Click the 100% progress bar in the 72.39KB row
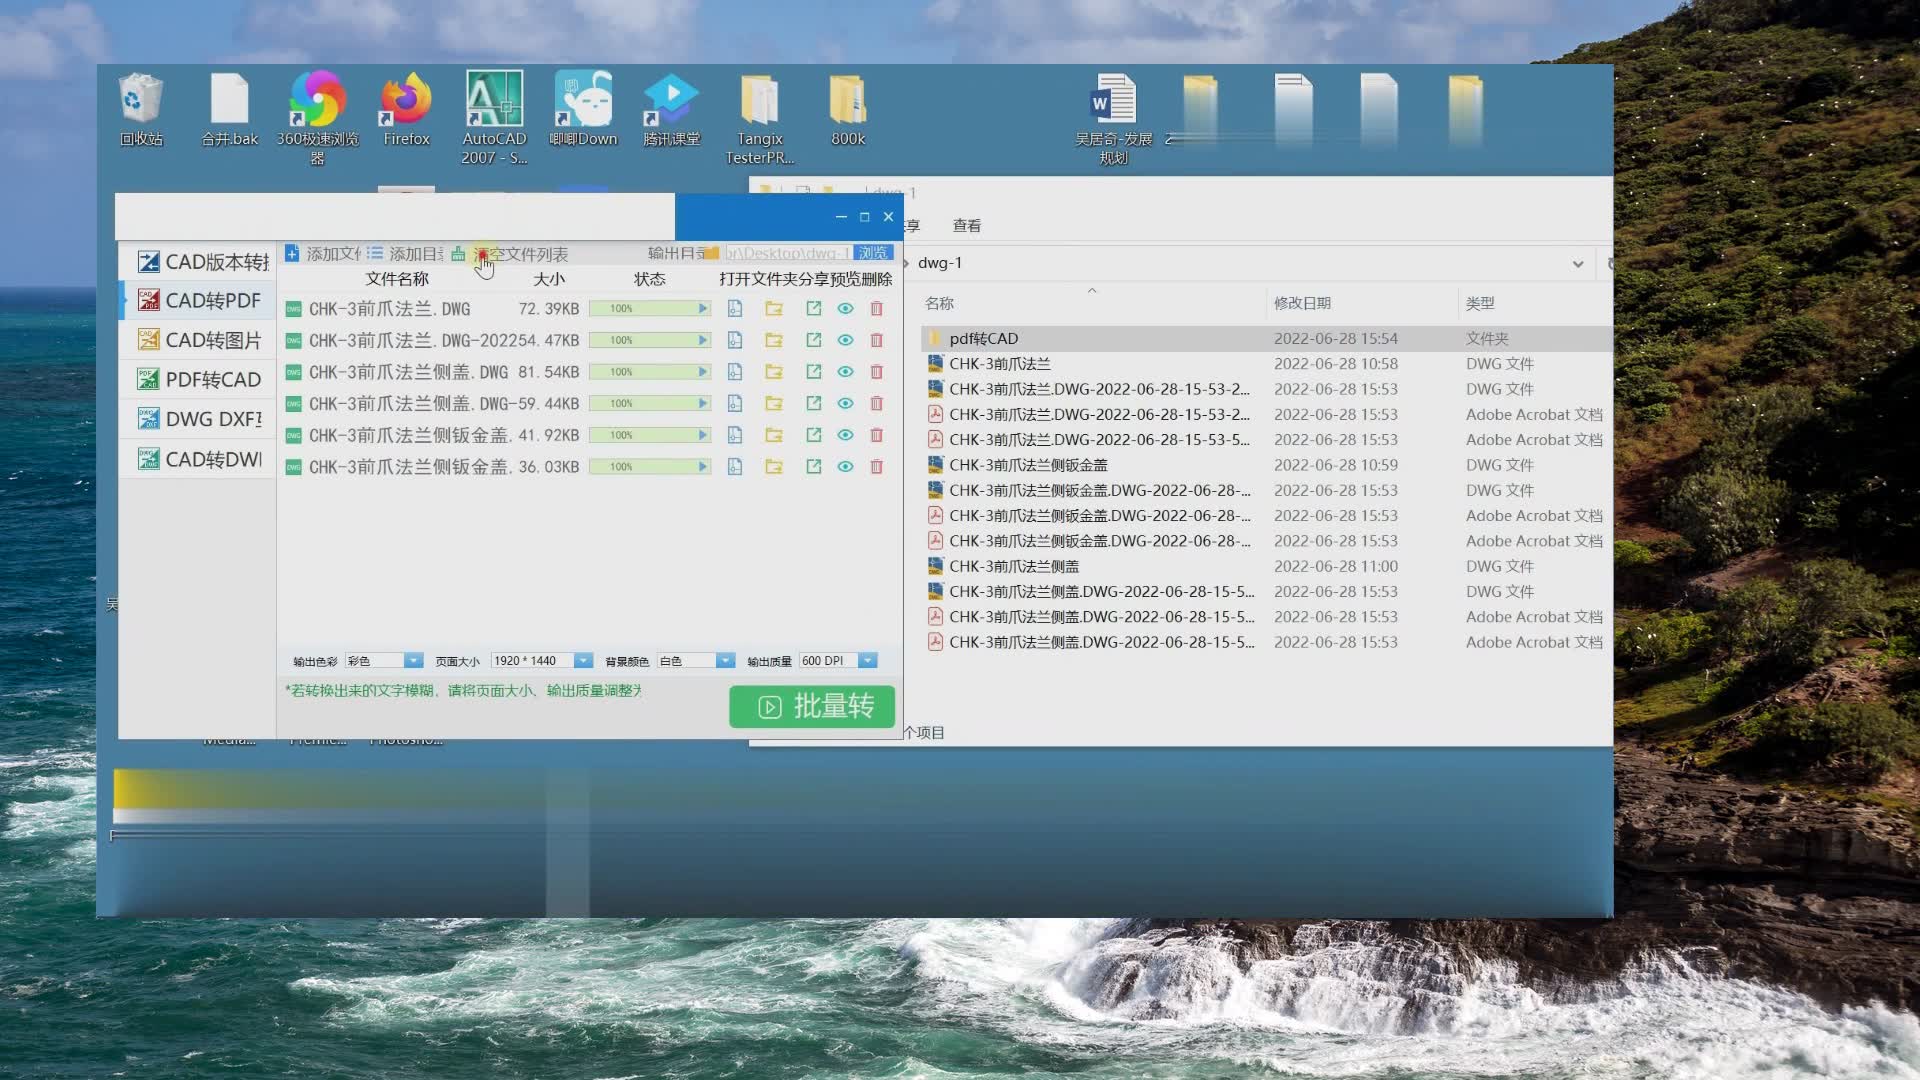 coord(650,309)
